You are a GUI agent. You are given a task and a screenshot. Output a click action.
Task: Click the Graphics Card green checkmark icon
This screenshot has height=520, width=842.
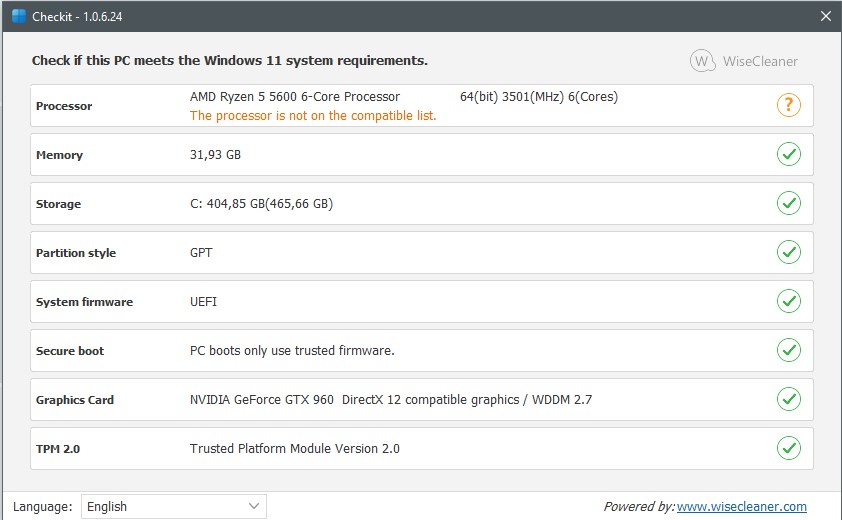[789, 399]
